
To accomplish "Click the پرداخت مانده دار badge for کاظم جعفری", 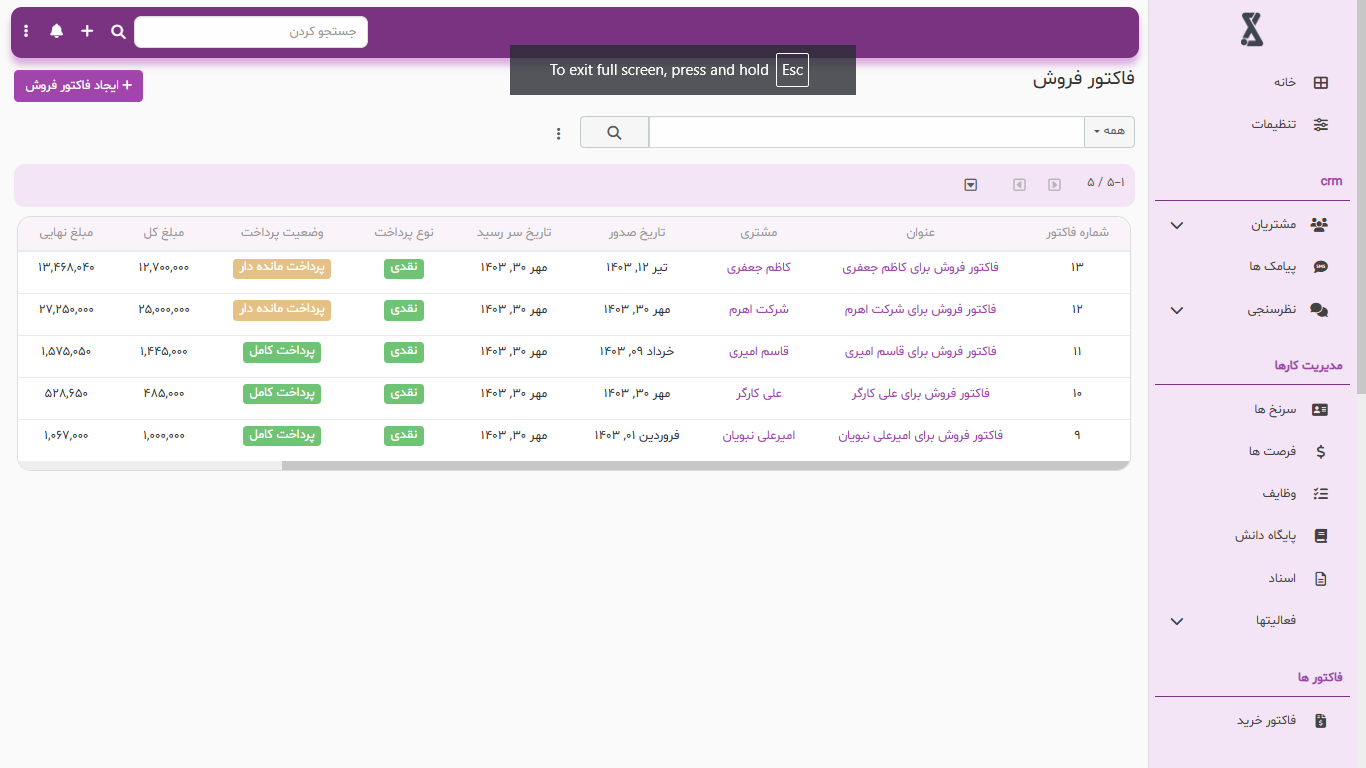I will tap(282, 268).
